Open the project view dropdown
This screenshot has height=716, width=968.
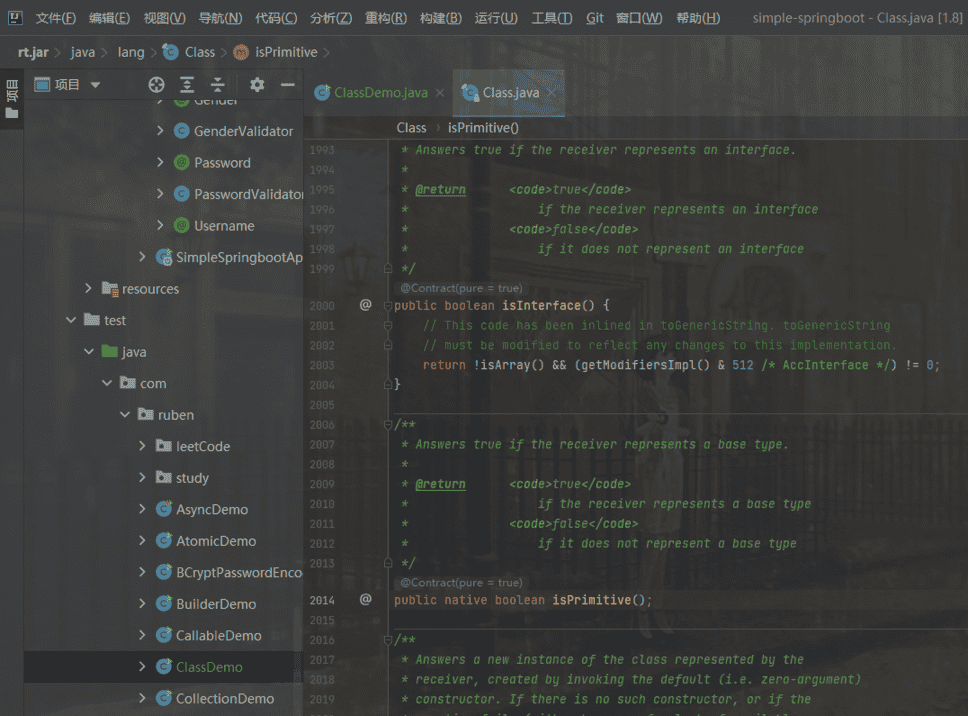tap(96, 85)
